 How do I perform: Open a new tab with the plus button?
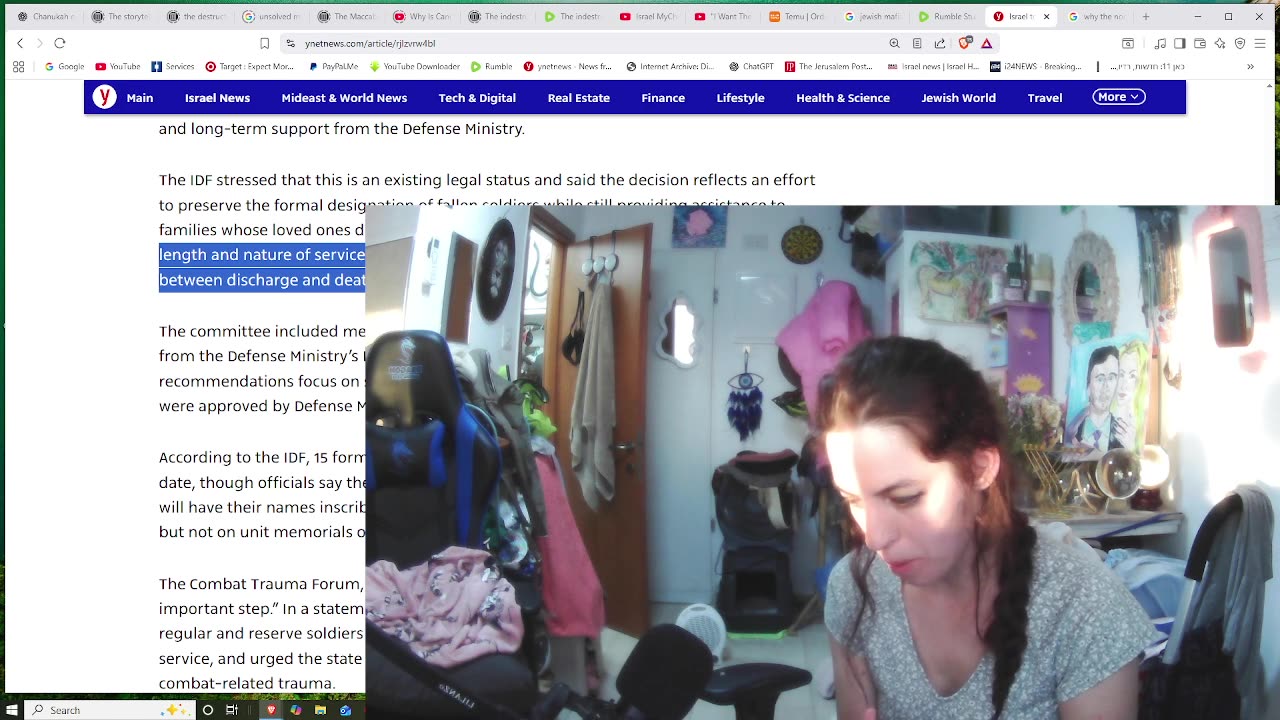click(x=1146, y=16)
